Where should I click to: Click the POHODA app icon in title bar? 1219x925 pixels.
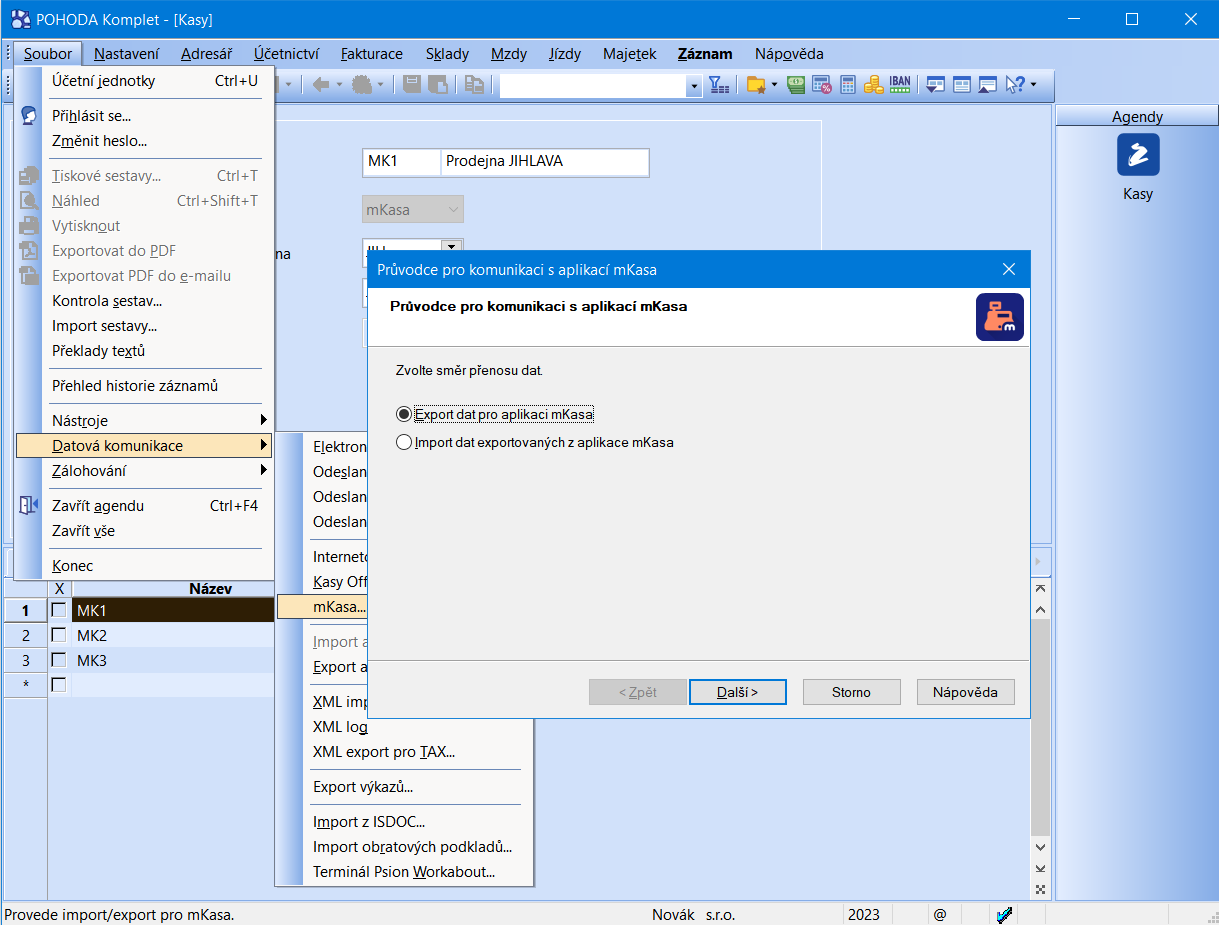[x=20, y=19]
